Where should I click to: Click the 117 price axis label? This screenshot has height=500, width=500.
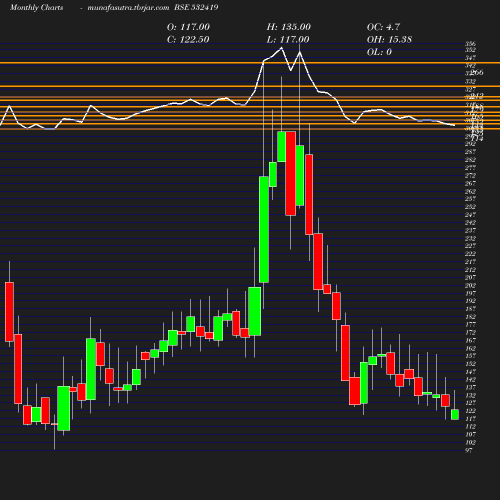(470, 419)
